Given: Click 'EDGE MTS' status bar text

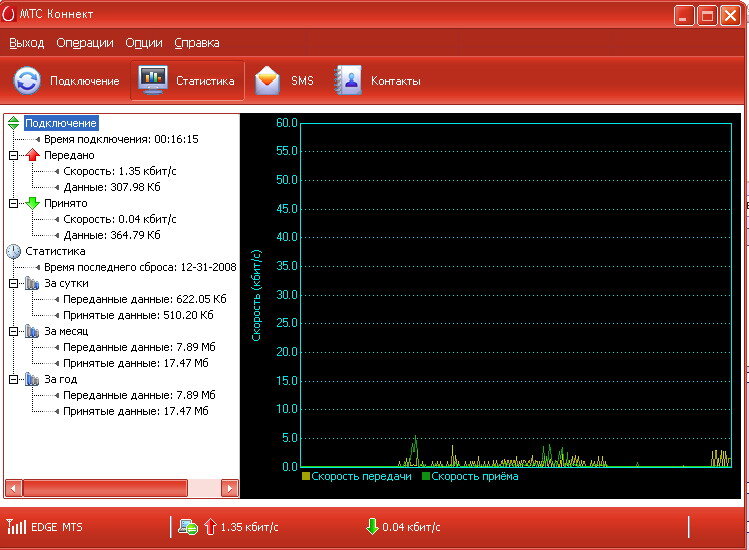Looking at the screenshot, I should (x=57, y=527).
